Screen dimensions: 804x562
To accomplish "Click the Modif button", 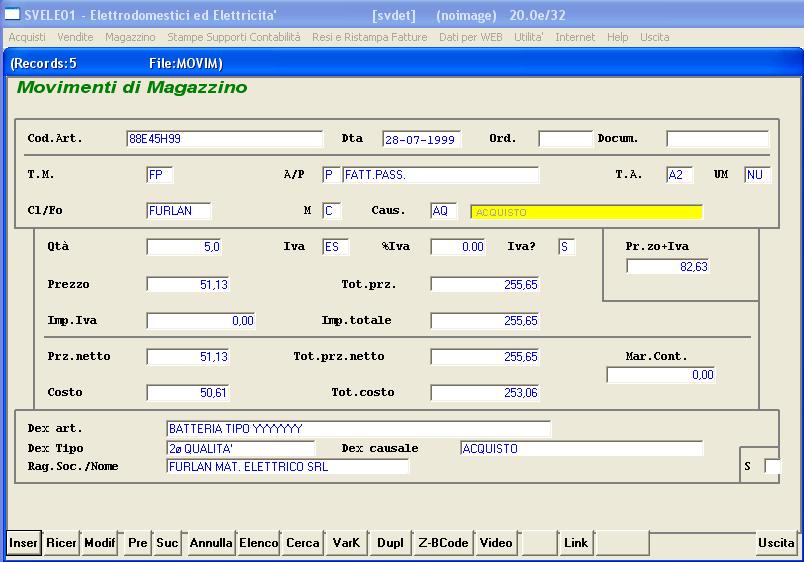I will click(x=99, y=543).
